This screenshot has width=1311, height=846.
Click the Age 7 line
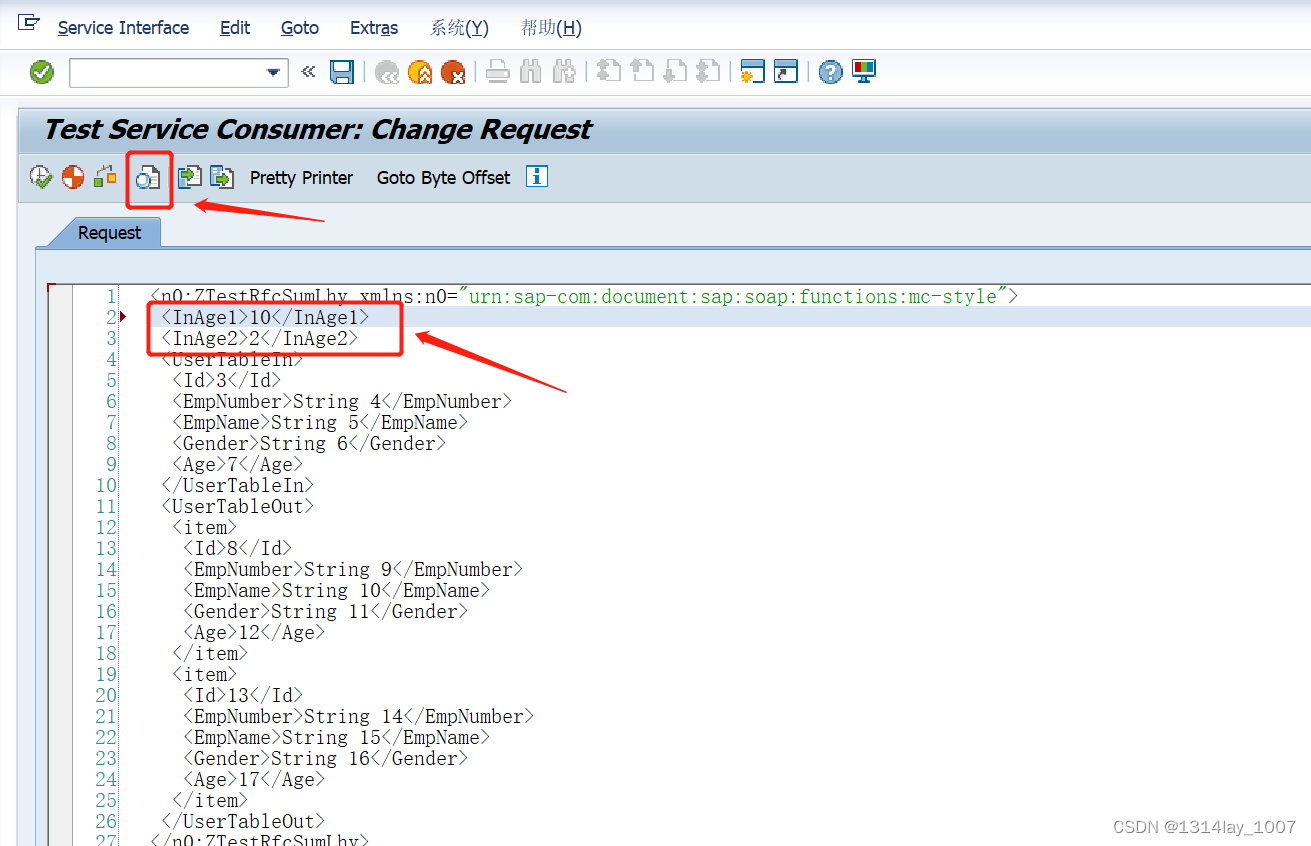(237, 464)
